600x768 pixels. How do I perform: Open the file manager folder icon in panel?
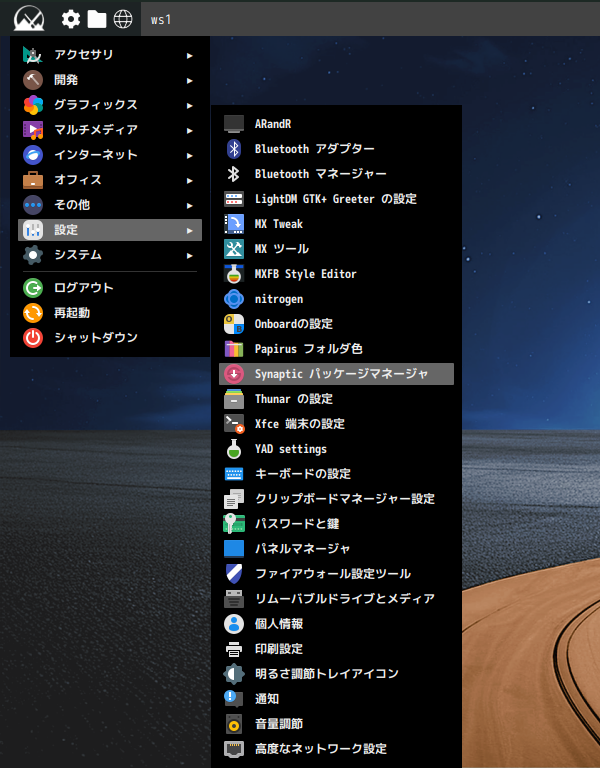(x=96, y=19)
